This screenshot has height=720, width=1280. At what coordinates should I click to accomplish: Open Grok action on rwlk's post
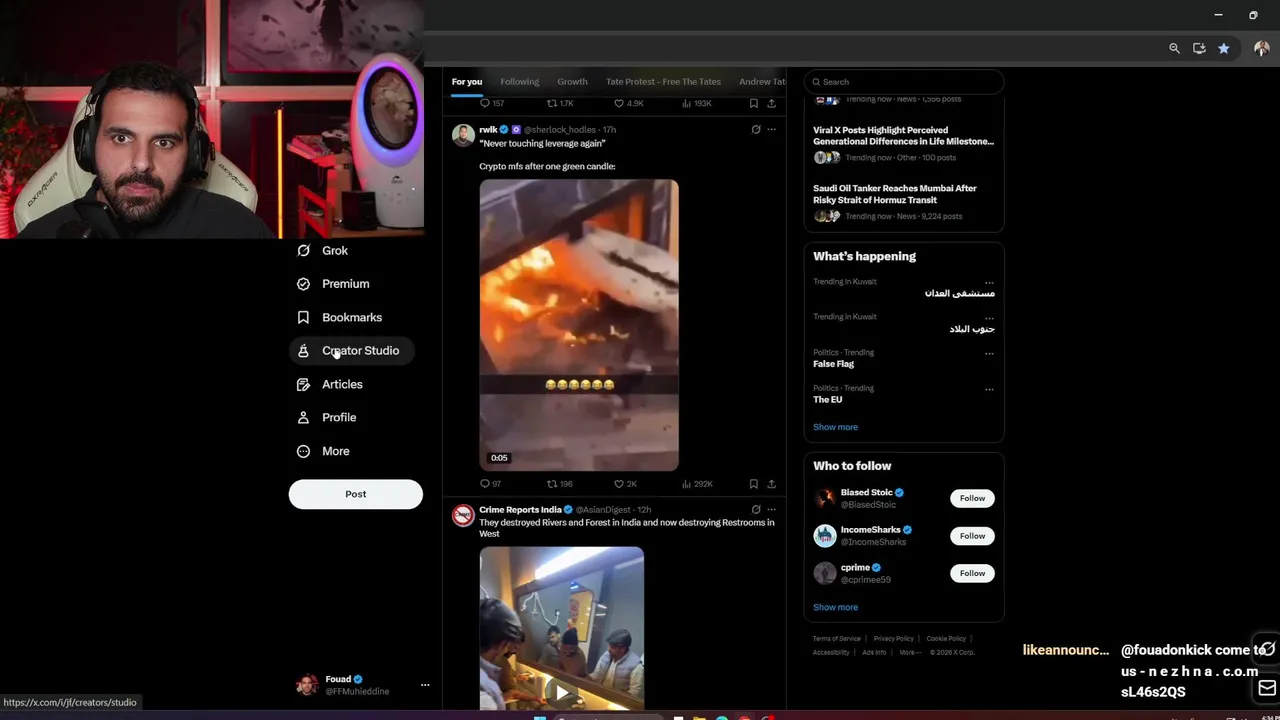(756, 130)
